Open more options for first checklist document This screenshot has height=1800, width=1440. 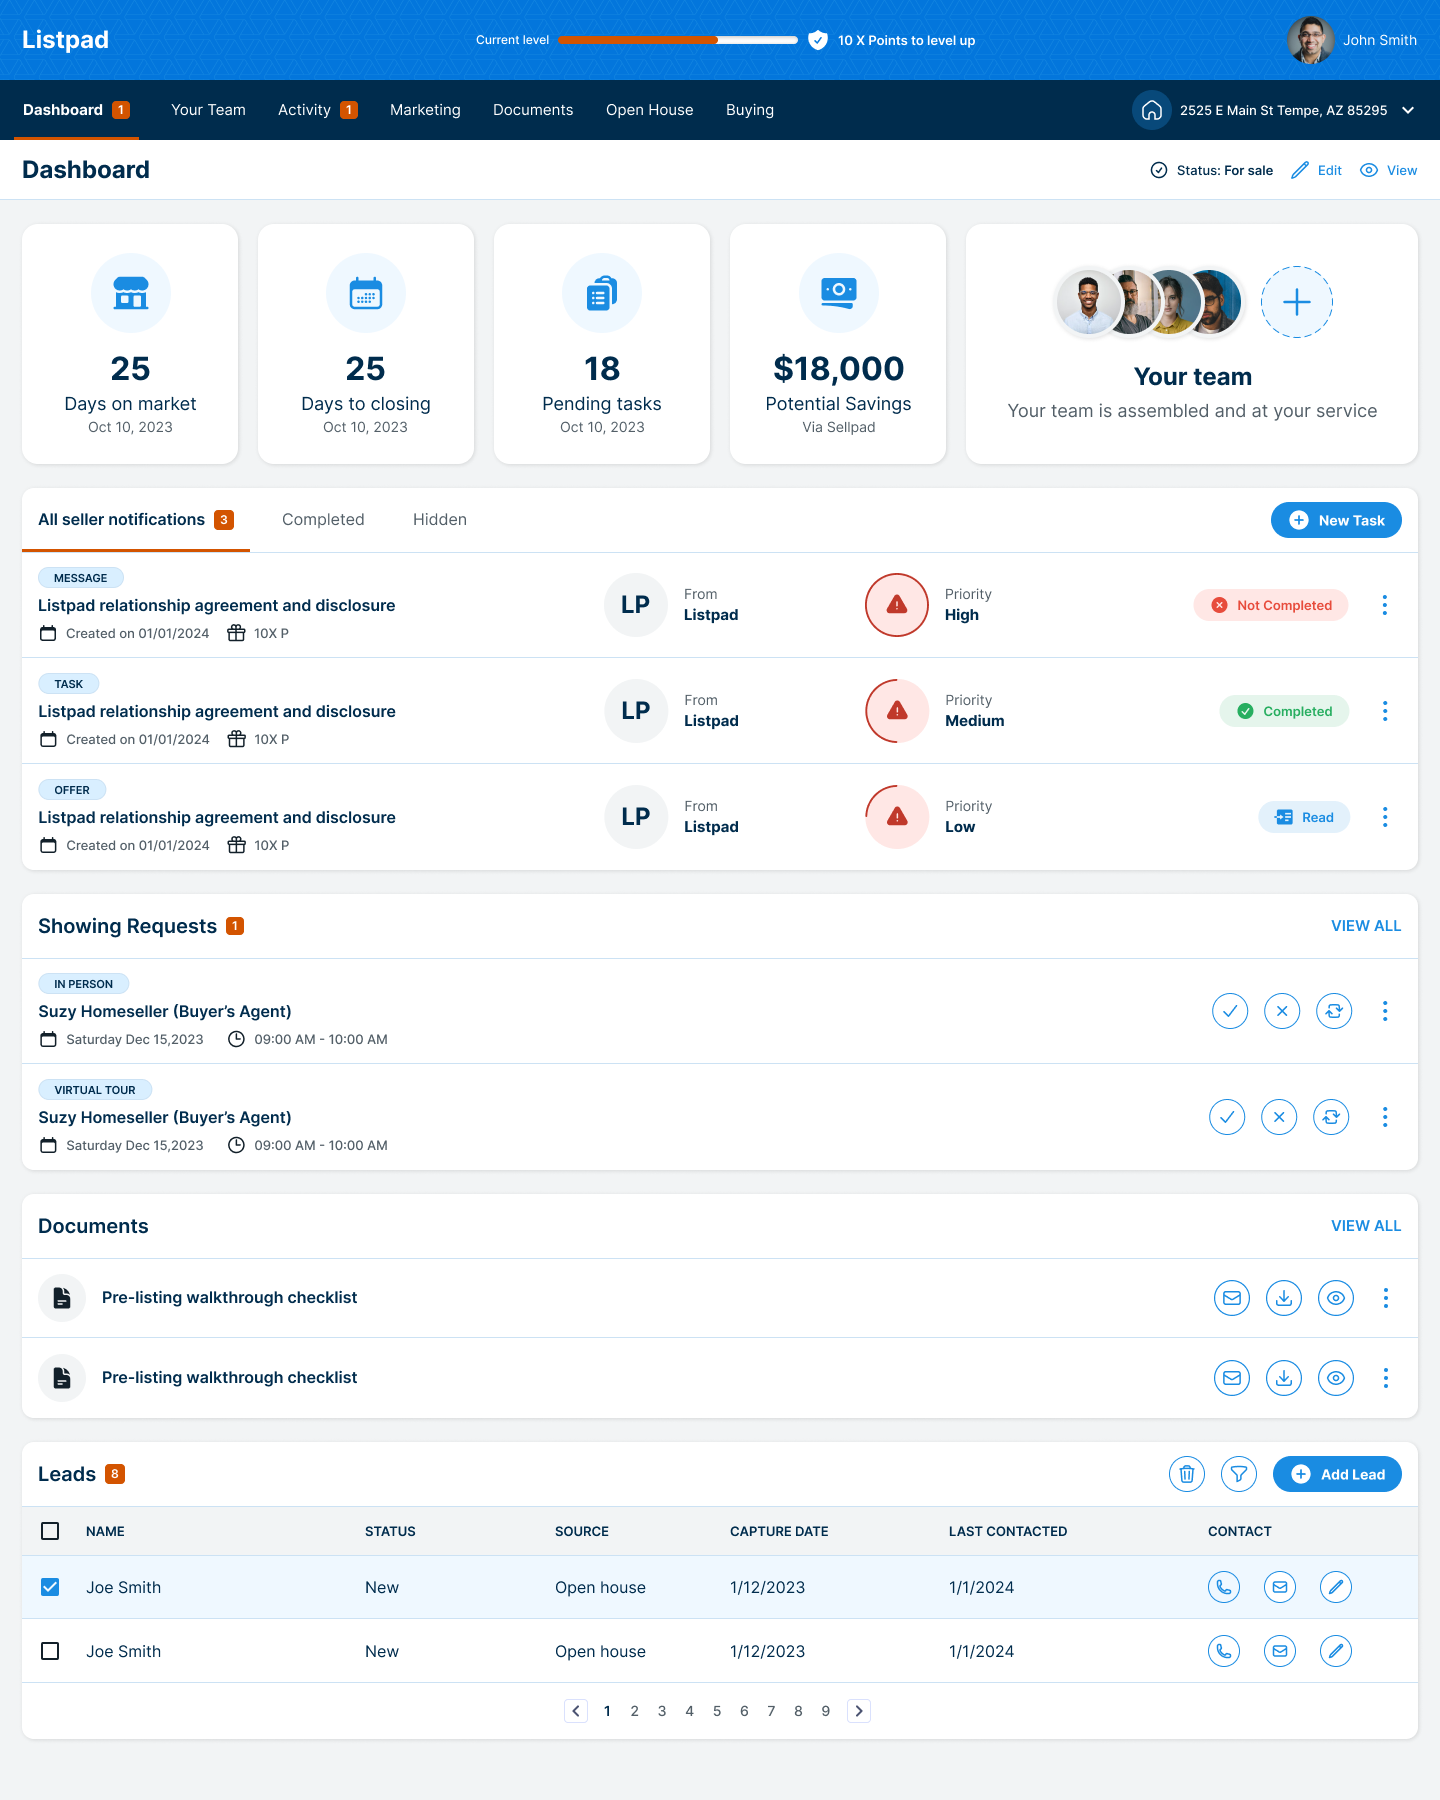point(1386,1298)
